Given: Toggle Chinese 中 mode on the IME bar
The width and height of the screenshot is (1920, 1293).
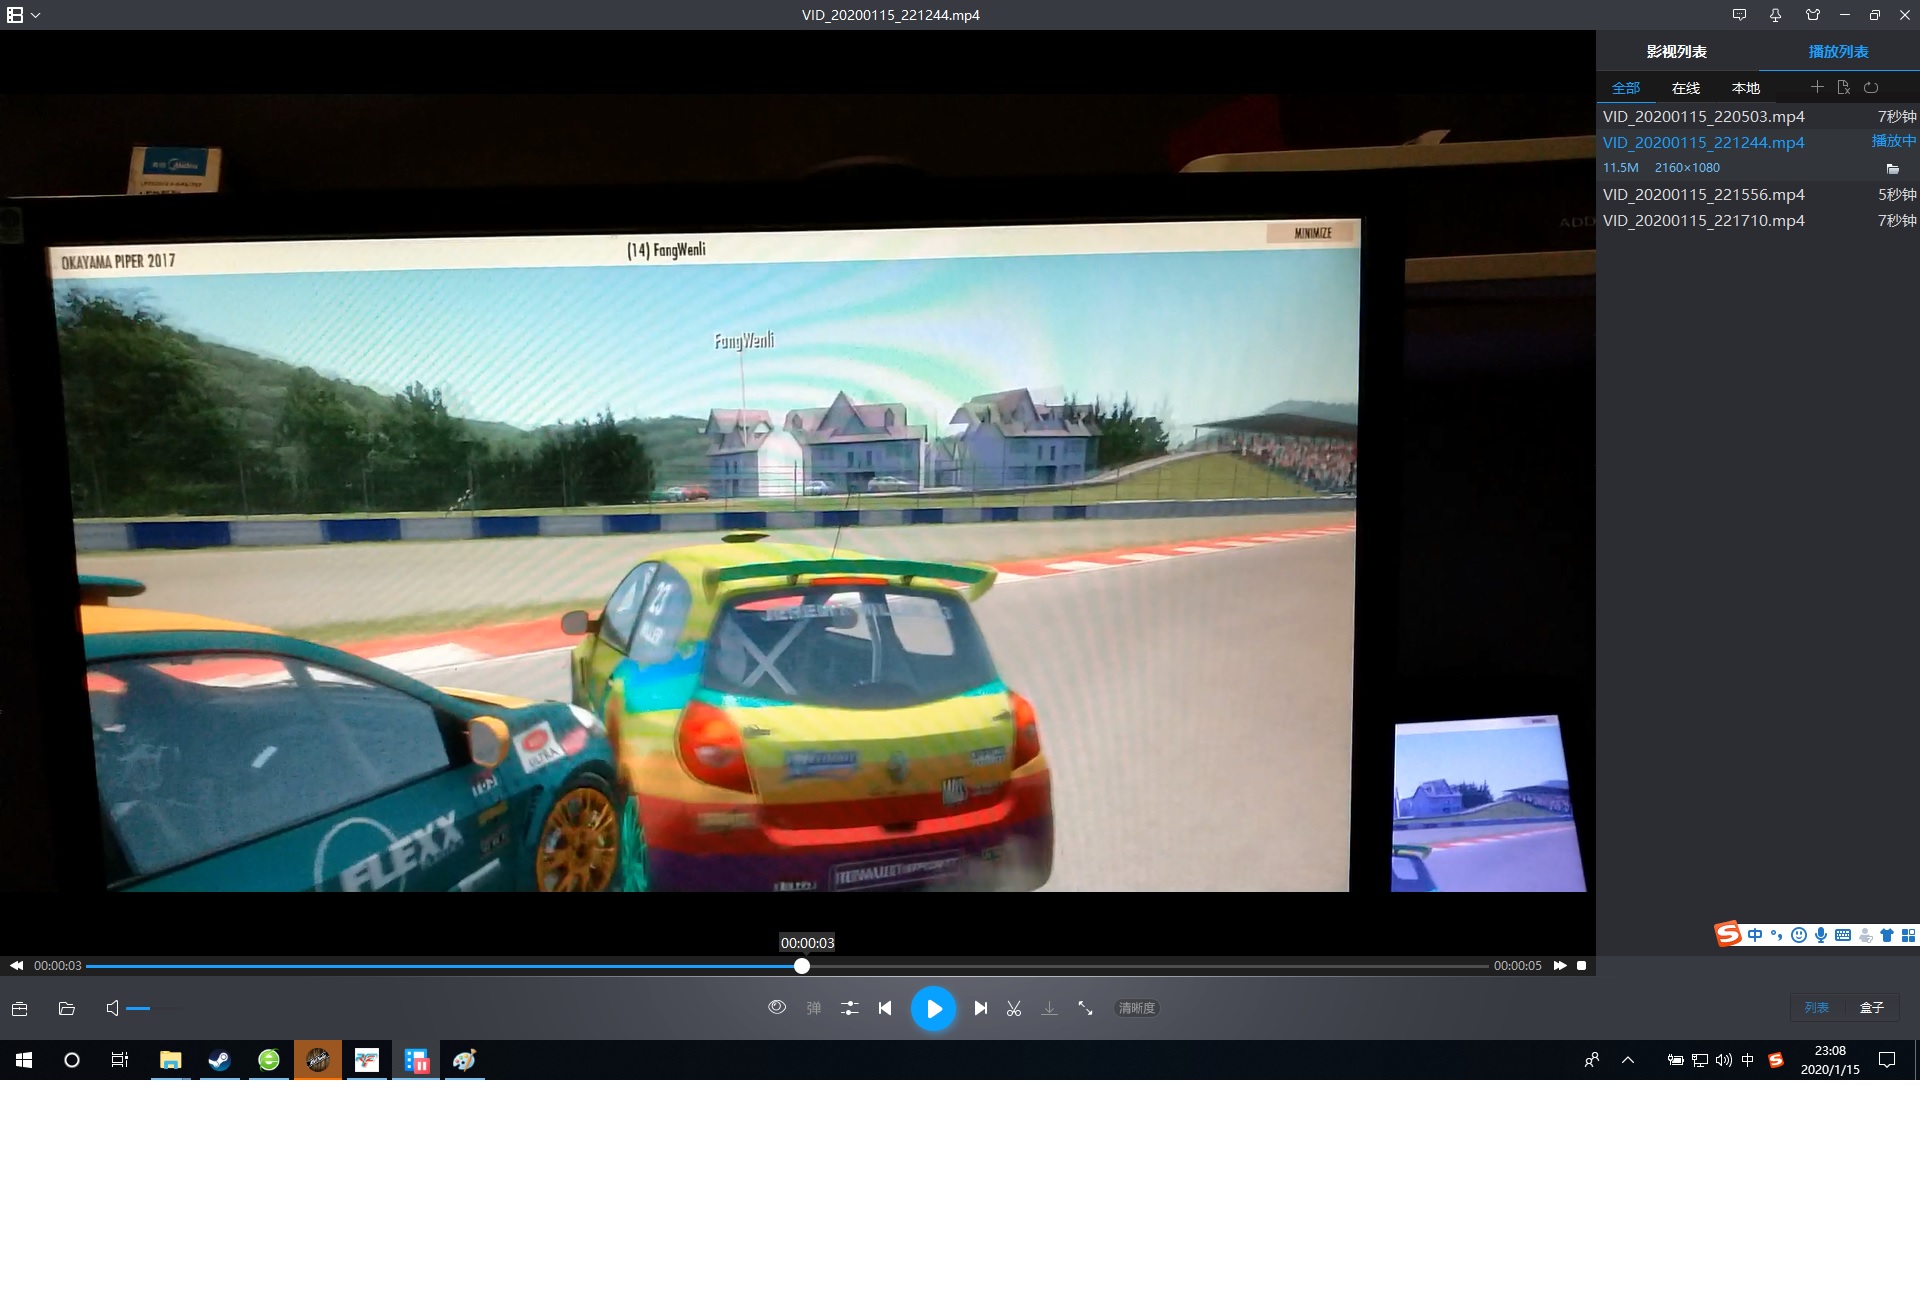Looking at the screenshot, I should pyautogui.click(x=1755, y=935).
